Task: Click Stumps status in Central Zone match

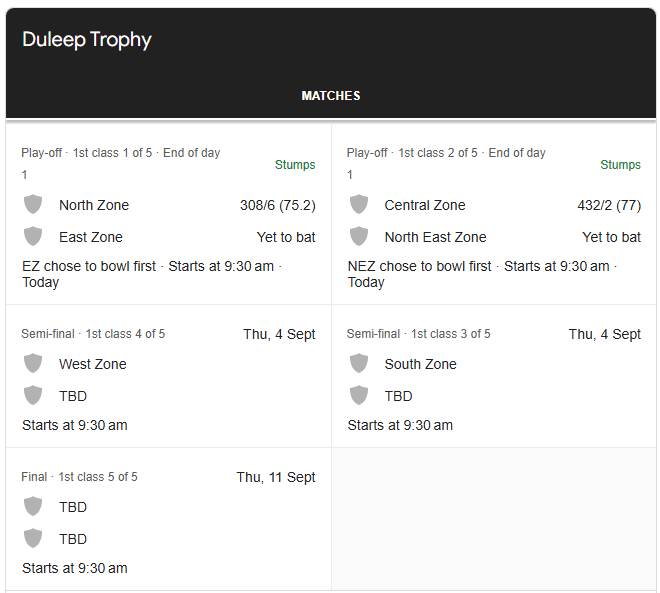Action: click(620, 165)
